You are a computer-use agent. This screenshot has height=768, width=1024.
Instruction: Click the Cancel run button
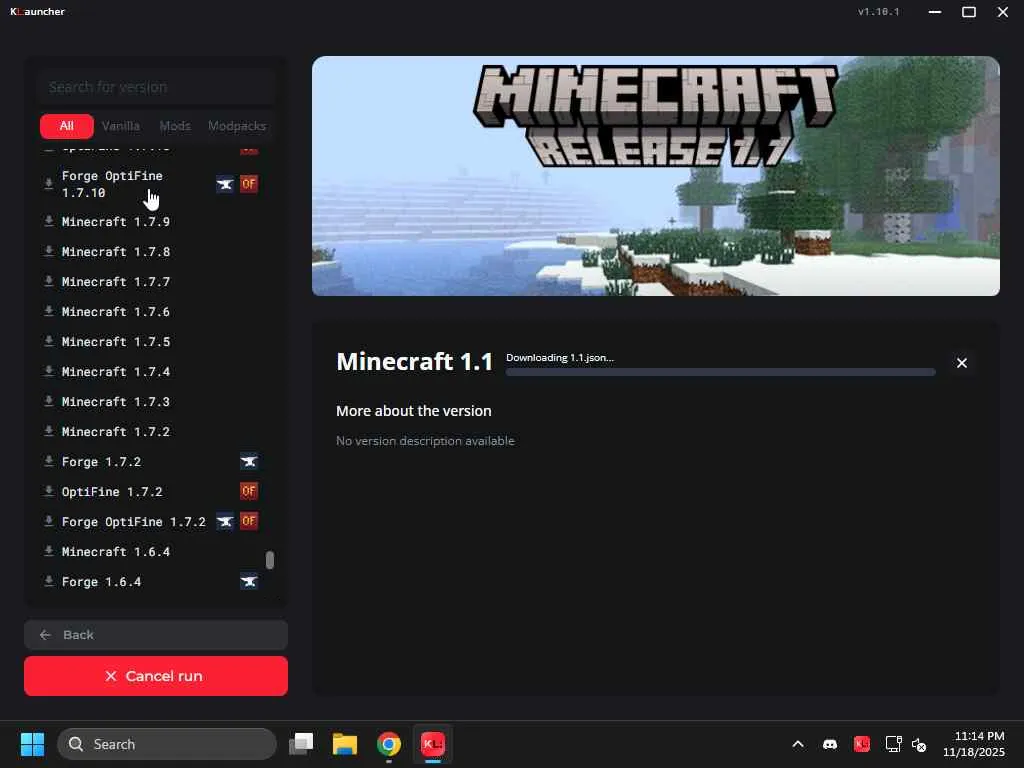click(x=156, y=676)
